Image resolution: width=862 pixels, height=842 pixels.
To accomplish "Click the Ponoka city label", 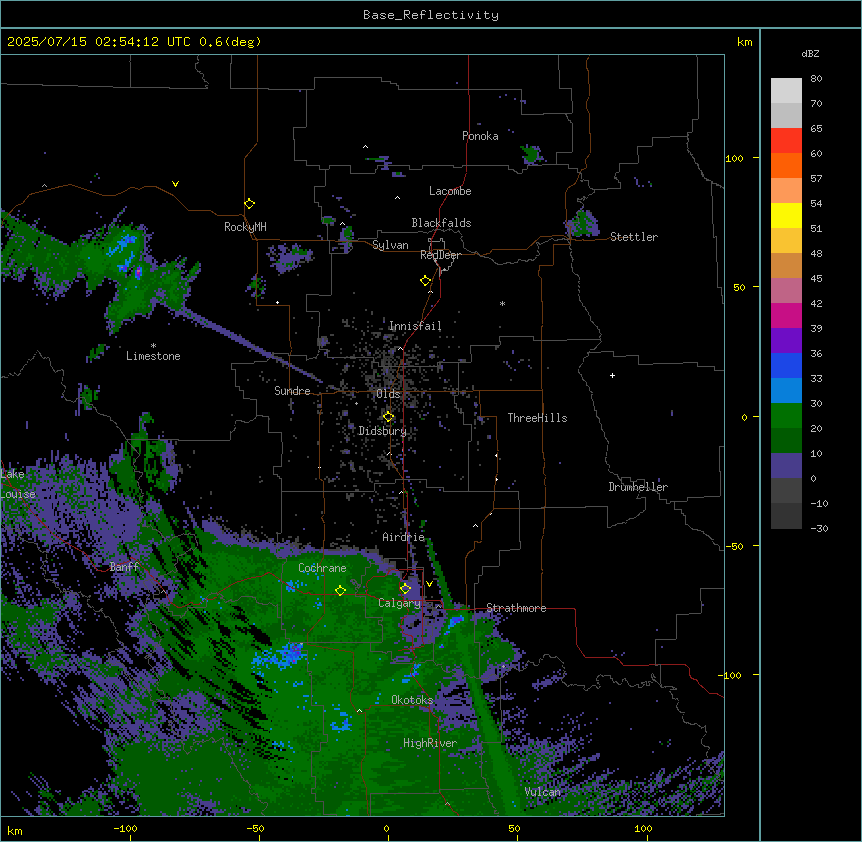I will (480, 136).
